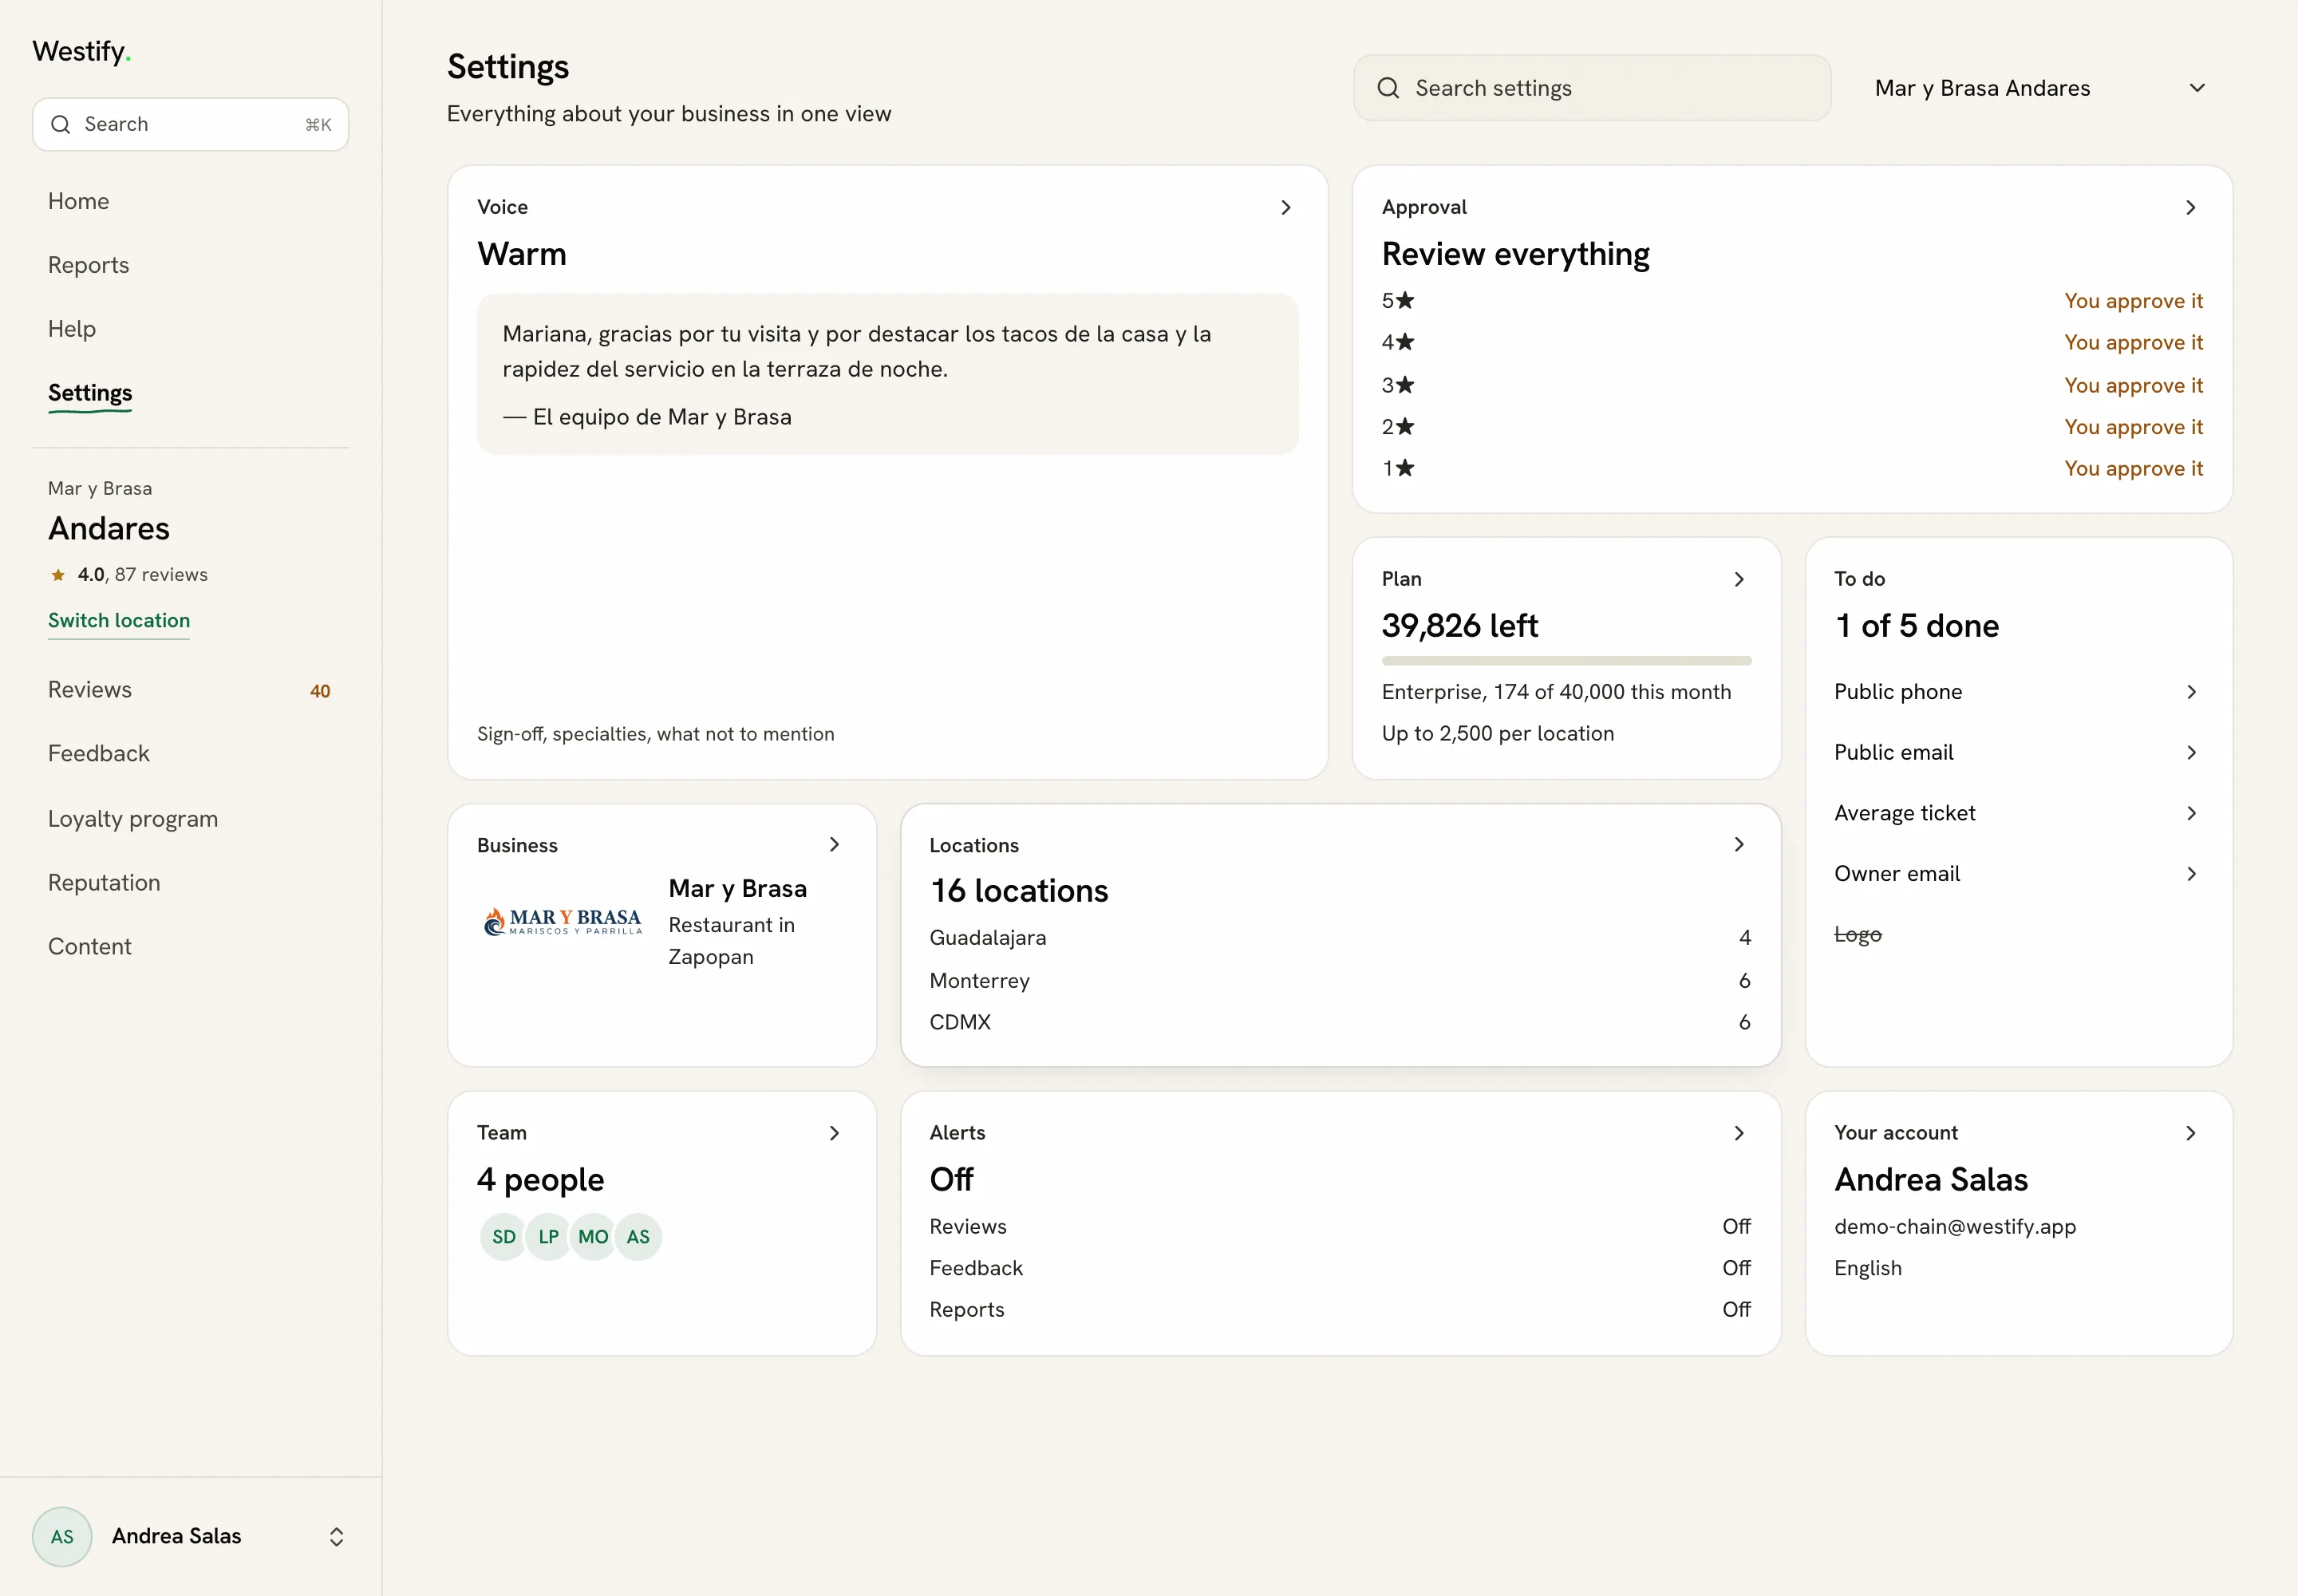Viewport: 2298px width, 1596px height.
Task: Click the AS avatar in Team card
Action: point(638,1237)
